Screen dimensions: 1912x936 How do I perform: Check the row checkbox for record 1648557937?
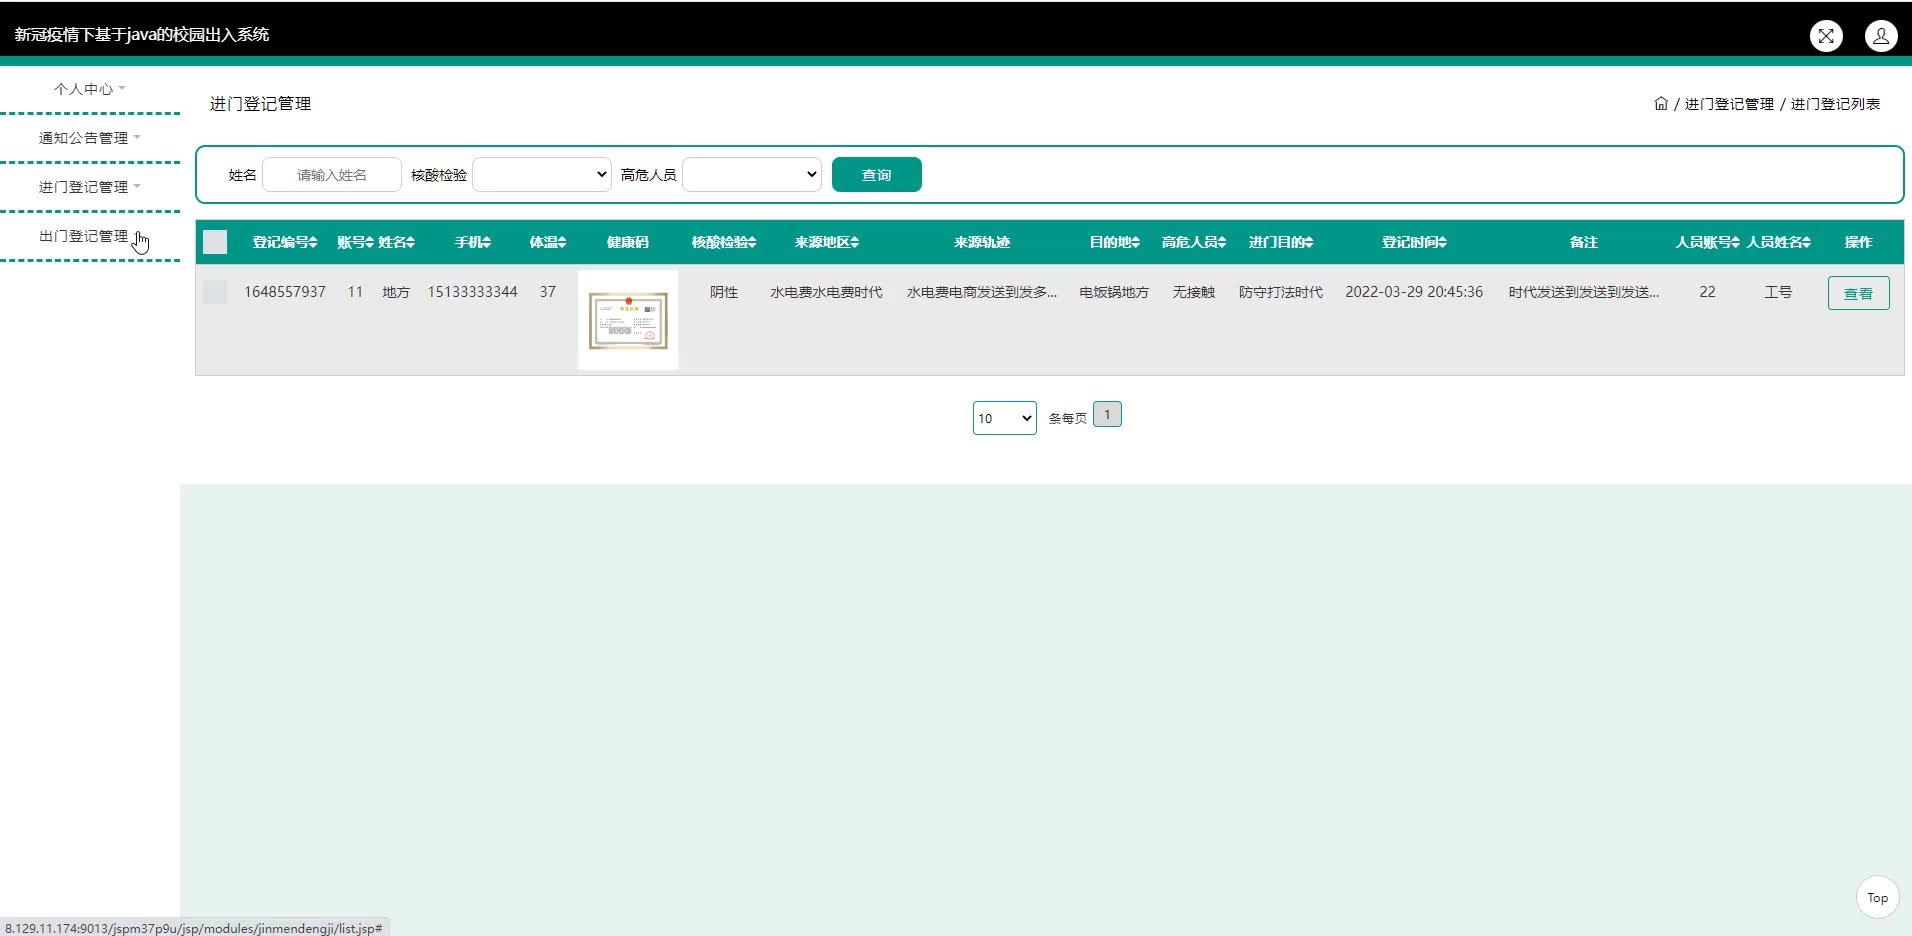pos(215,292)
